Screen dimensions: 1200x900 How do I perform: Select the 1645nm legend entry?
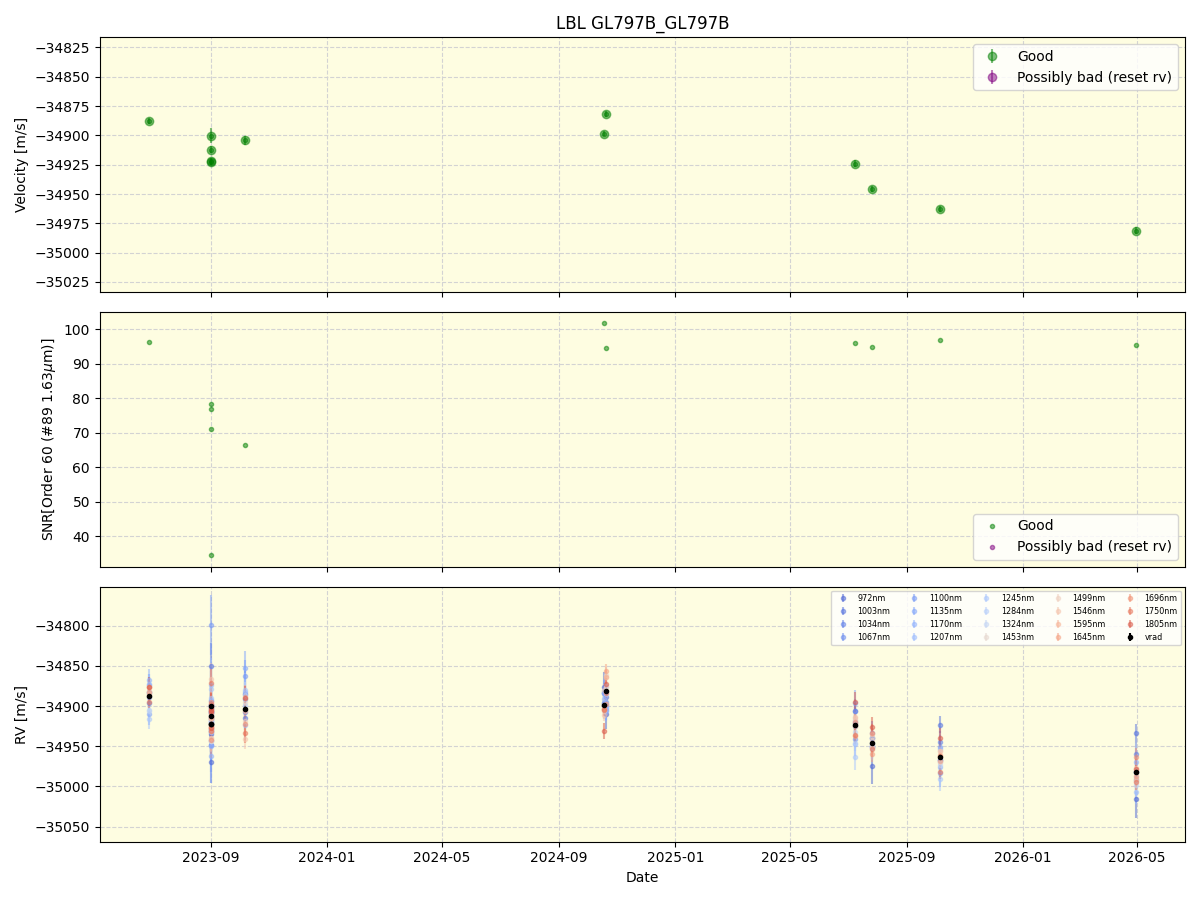(1080, 637)
